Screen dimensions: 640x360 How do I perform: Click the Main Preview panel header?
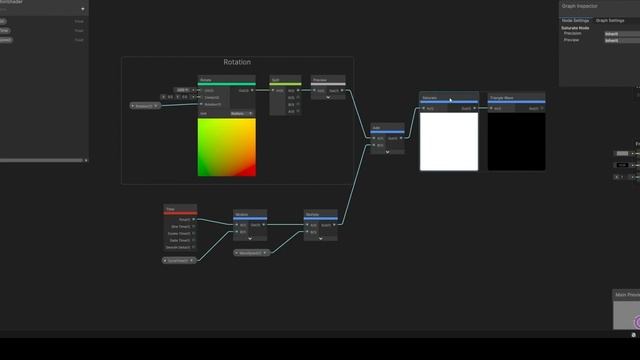tap(627, 295)
